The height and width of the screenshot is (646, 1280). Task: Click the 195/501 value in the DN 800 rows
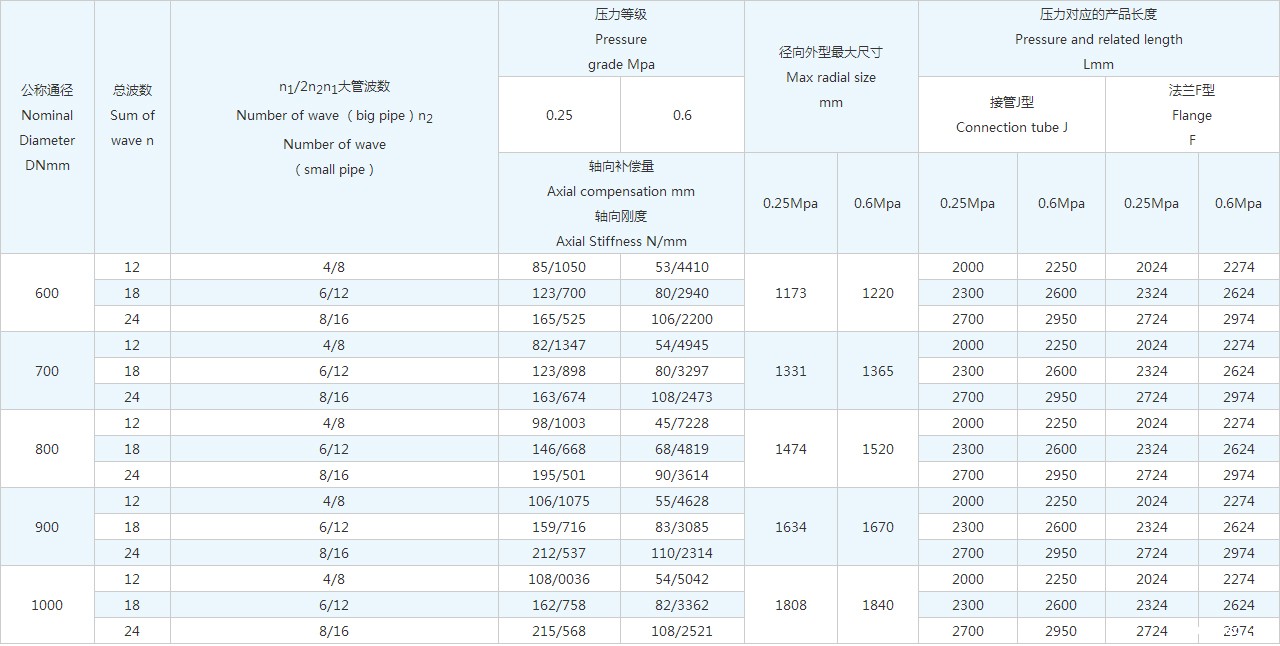click(x=558, y=475)
